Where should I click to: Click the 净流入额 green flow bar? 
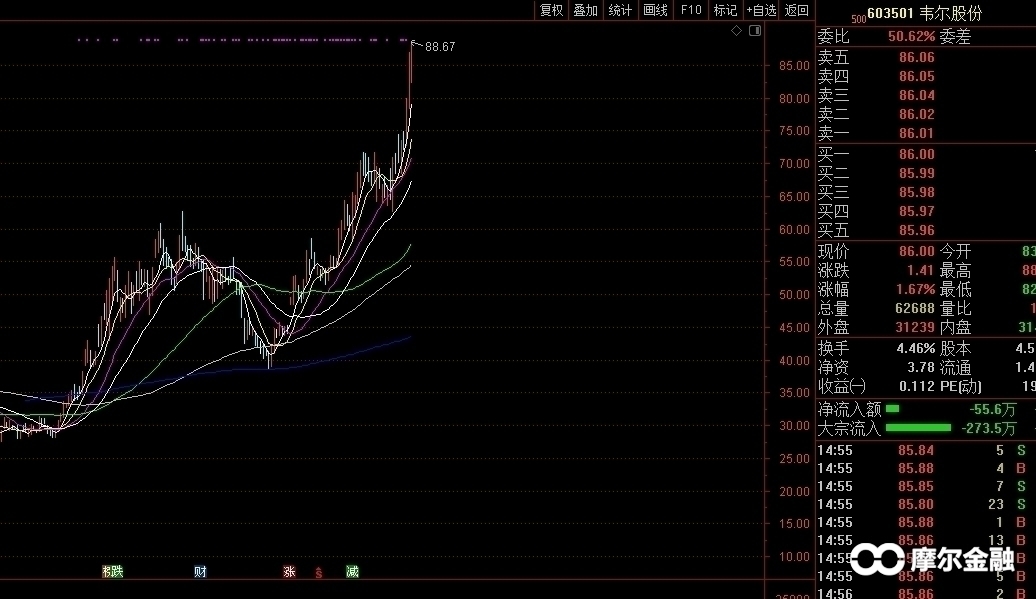pos(893,408)
